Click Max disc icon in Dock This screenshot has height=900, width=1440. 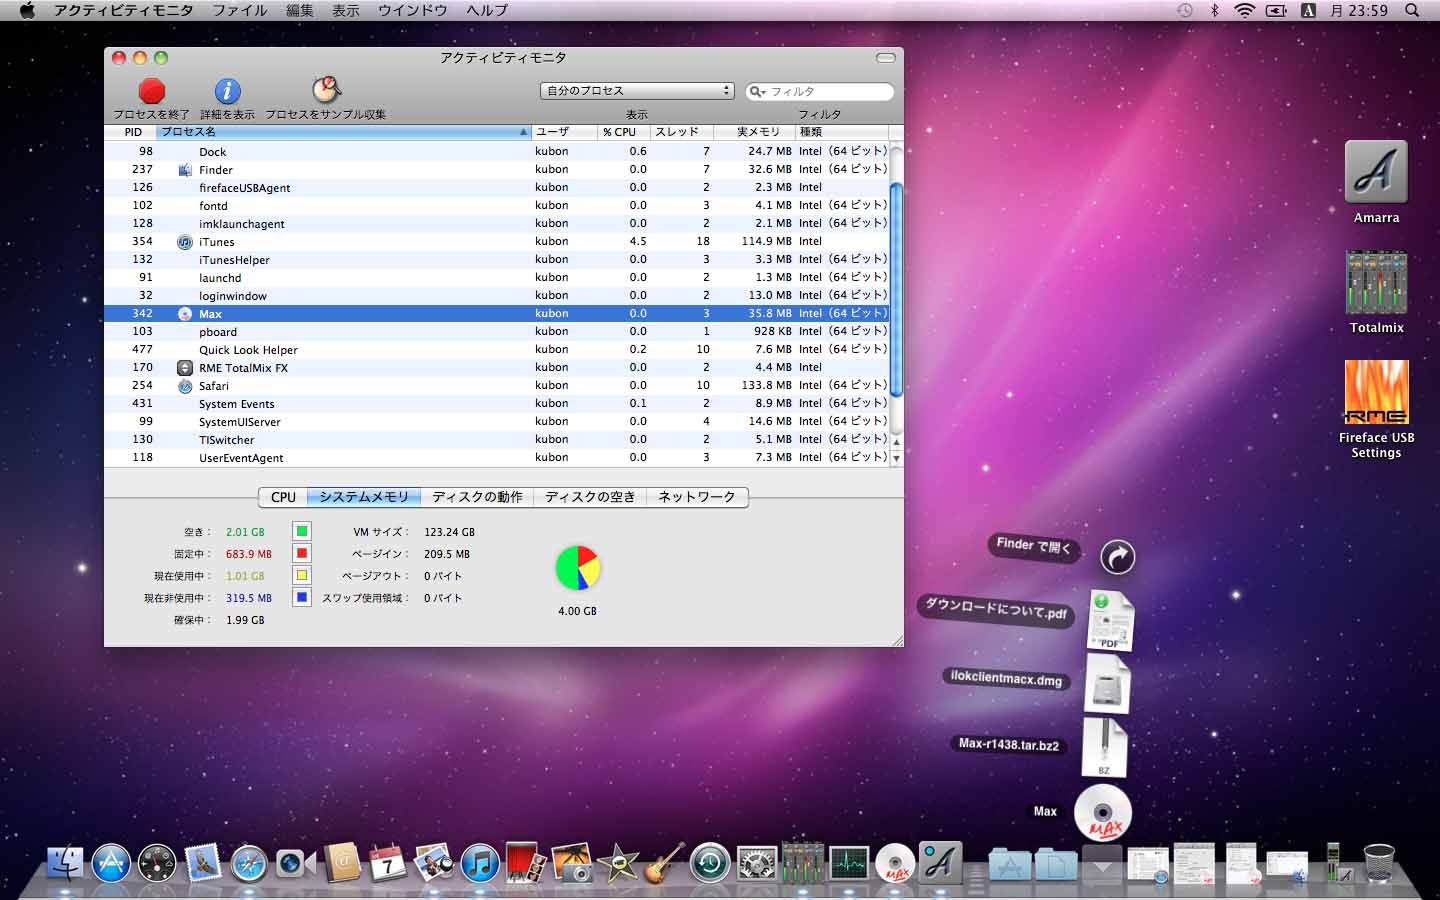pyautogui.click(x=895, y=863)
